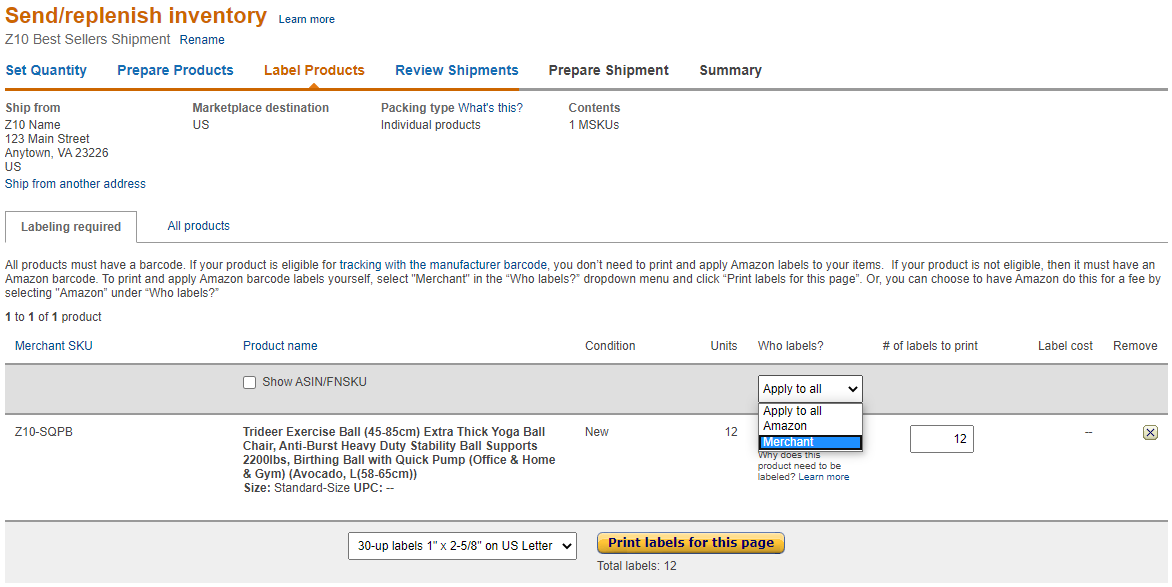Screen dimensions: 1172x587
Task: Switch to the Set Quantity tab
Action: (x=46, y=70)
